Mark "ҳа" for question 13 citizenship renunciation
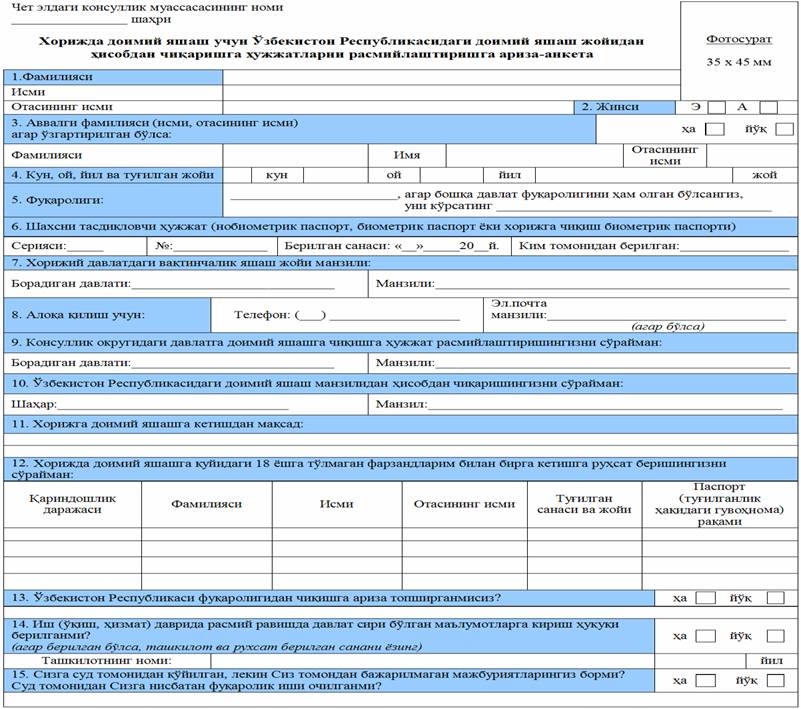The image size is (801, 709). [x=706, y=598]
